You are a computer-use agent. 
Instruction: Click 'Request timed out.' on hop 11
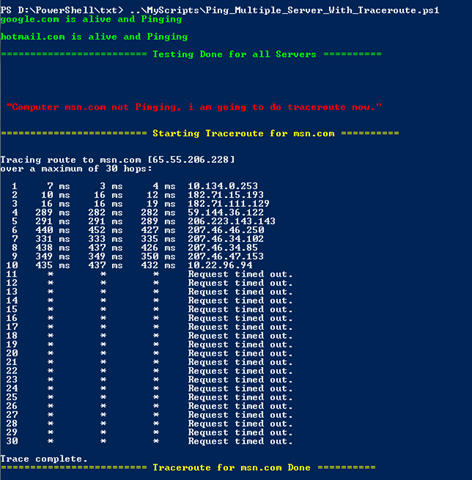[240, 274]
